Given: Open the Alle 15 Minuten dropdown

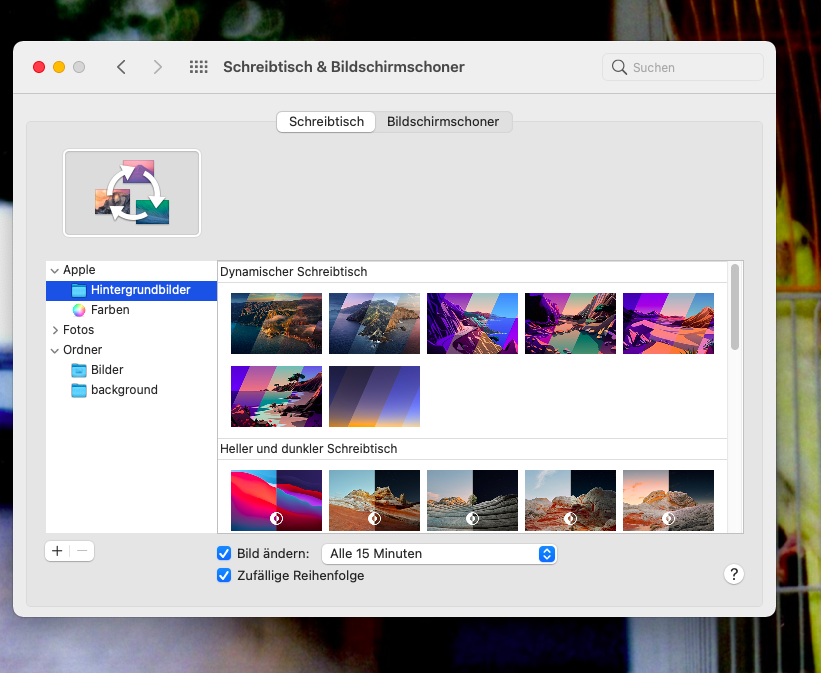Looking at the screenshot, I should point(439,554).
